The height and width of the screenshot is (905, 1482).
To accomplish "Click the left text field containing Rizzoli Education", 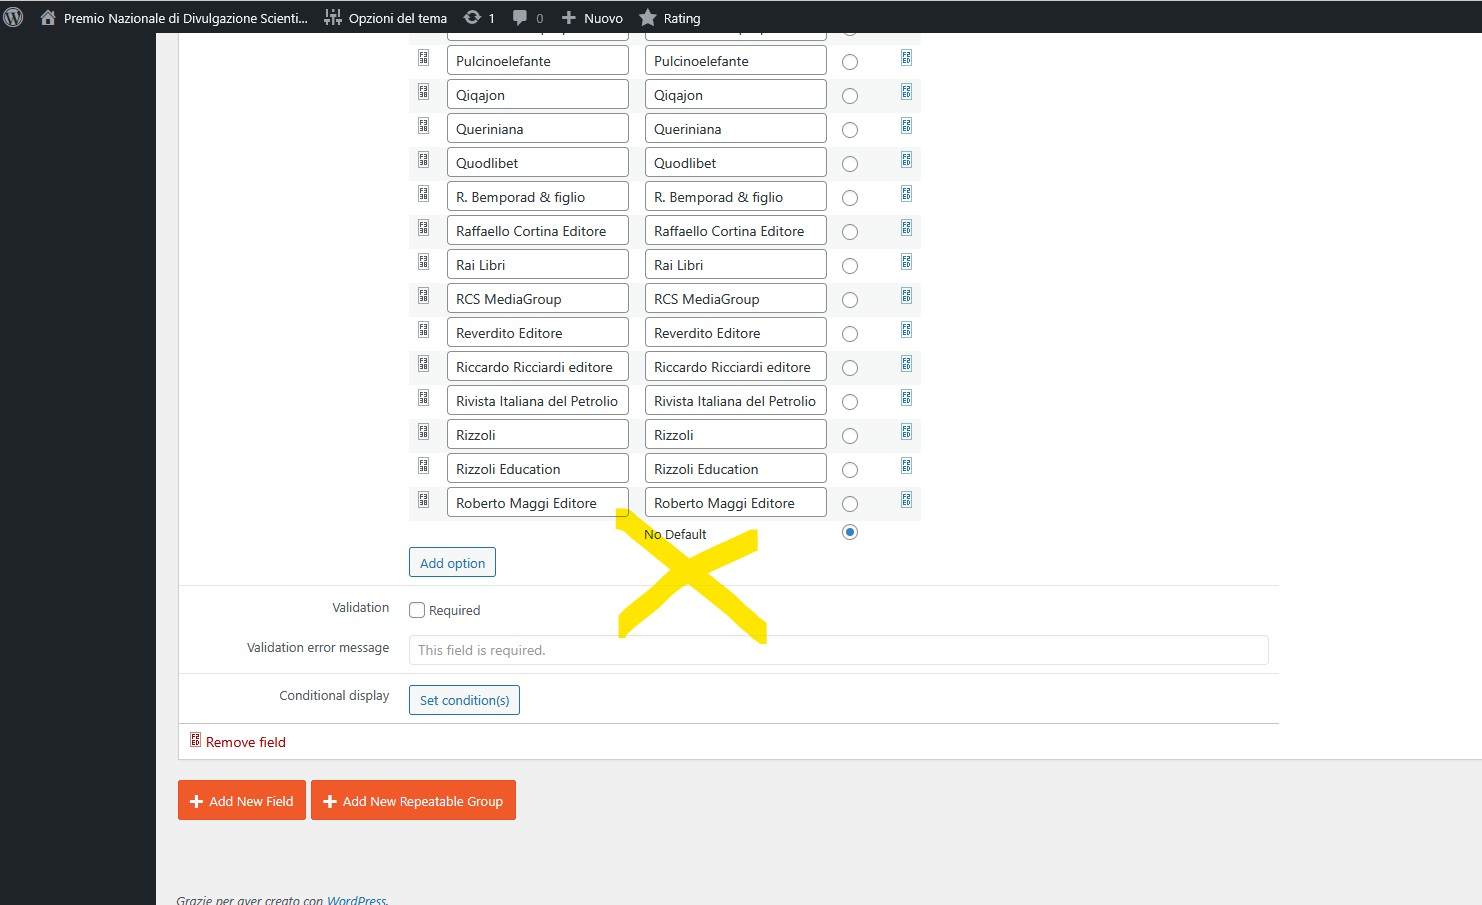I will (x=538, y=469).
